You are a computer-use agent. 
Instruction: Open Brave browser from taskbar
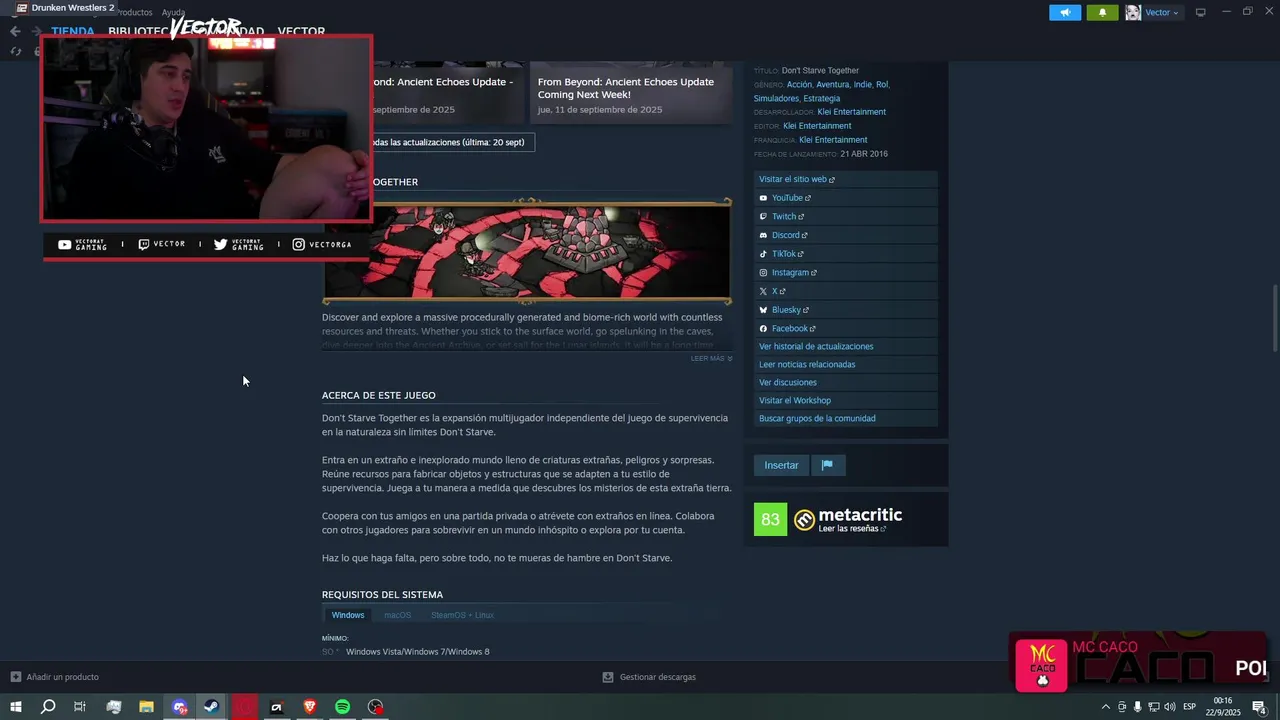(x=310, y=707)
